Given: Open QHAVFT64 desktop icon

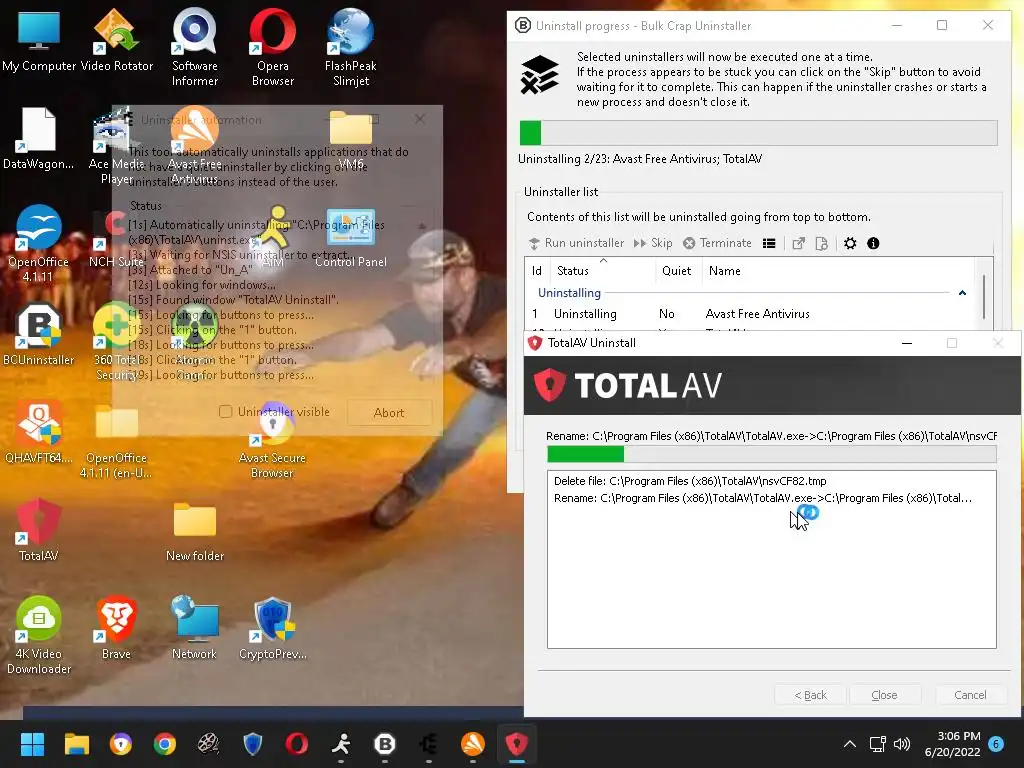Looking at the screenshot, I should [39, 432].
